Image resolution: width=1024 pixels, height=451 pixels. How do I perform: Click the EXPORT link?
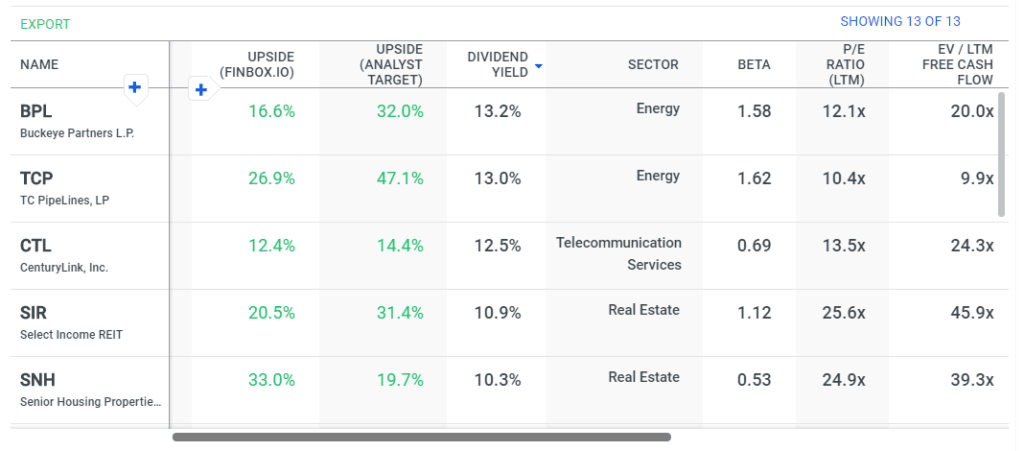45,24
